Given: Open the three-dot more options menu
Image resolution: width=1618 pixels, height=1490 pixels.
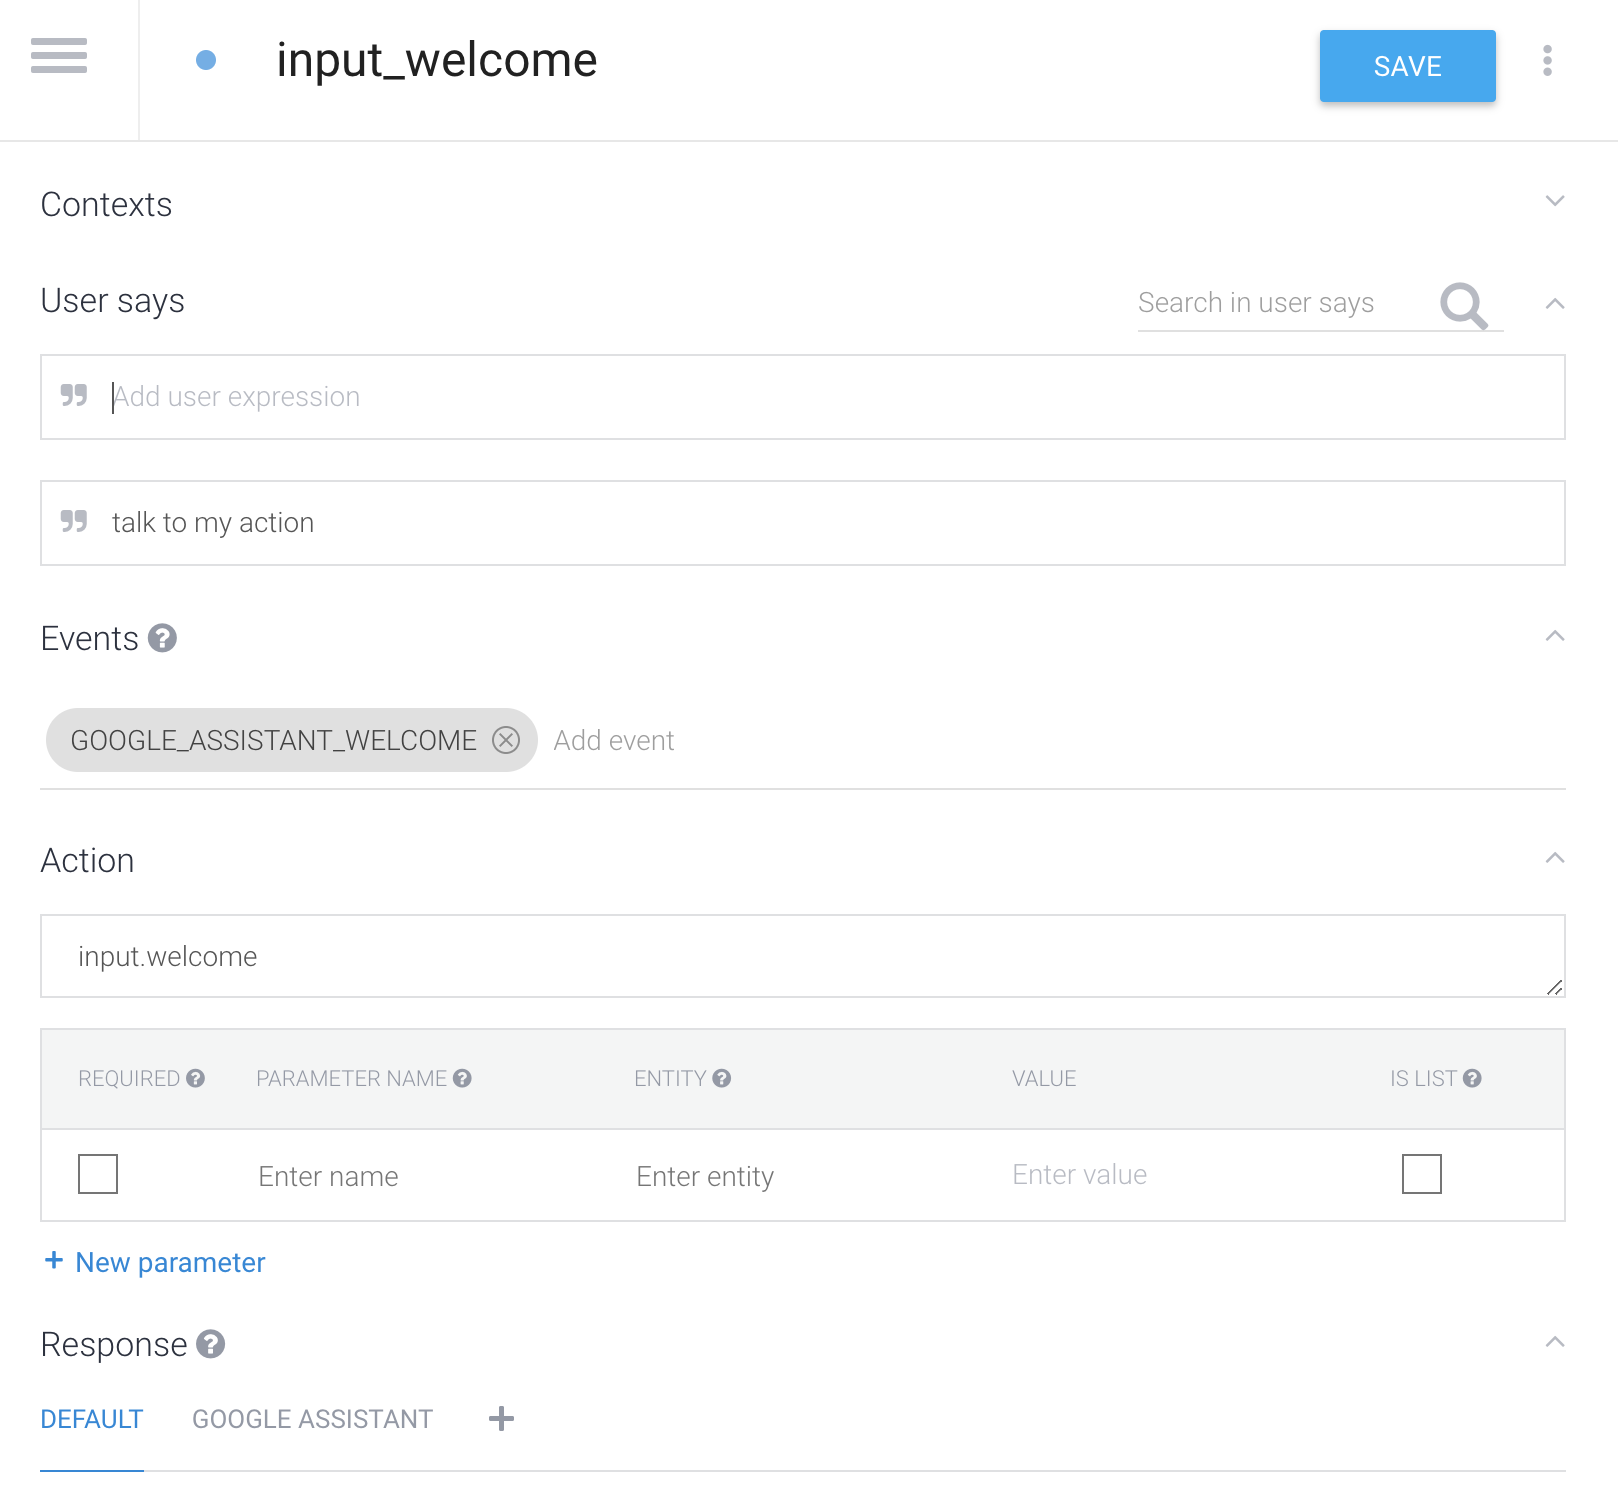Looking at the screenshot, I should [x=1547, y=61].
